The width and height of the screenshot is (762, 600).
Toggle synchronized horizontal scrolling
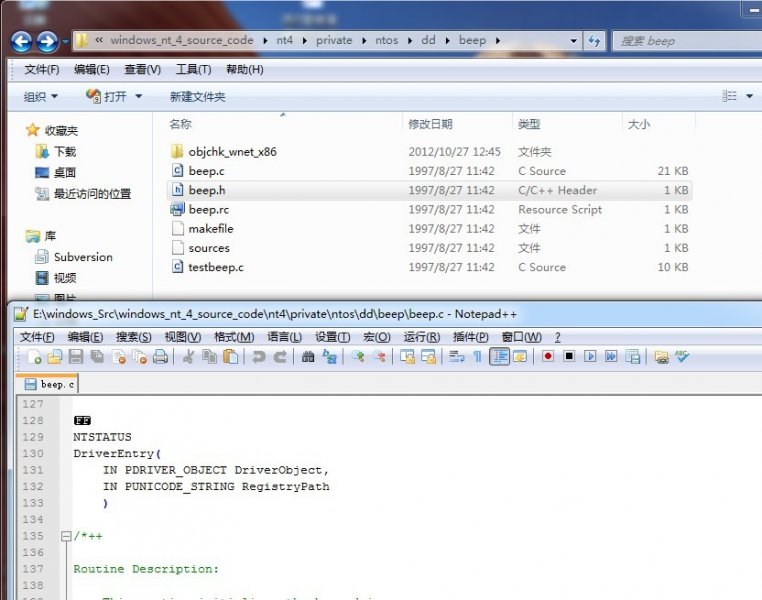[x=429, y=357]
